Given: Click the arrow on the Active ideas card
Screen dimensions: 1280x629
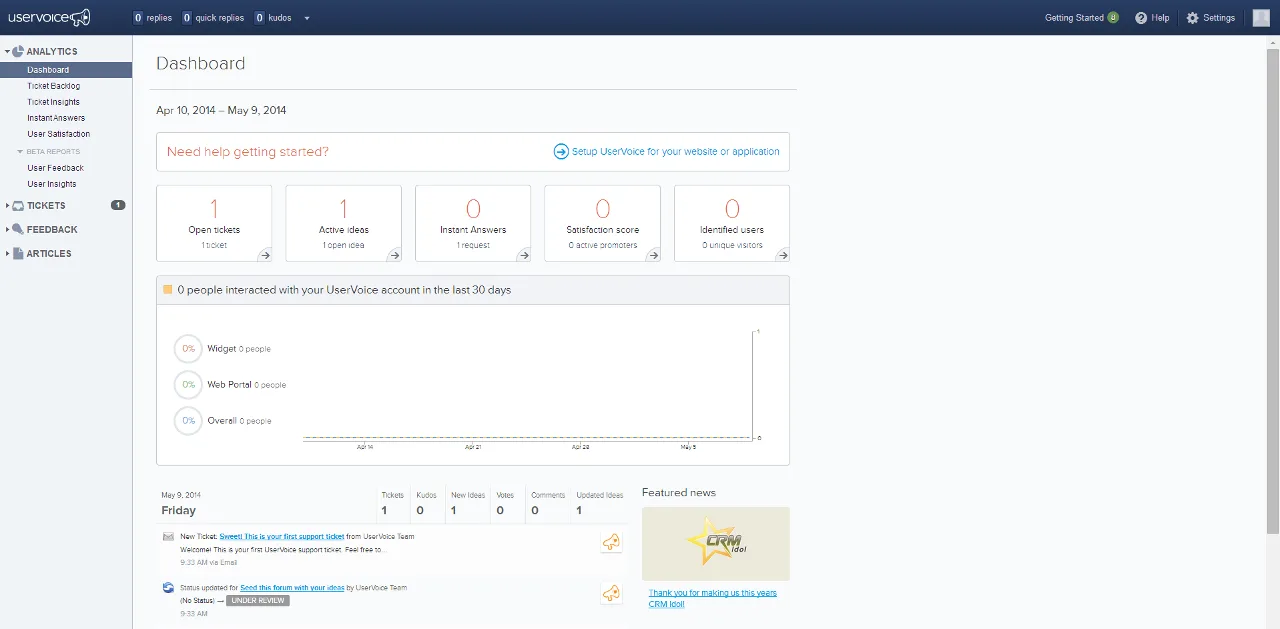Looking at the screenshot, I should pos(394,255).
